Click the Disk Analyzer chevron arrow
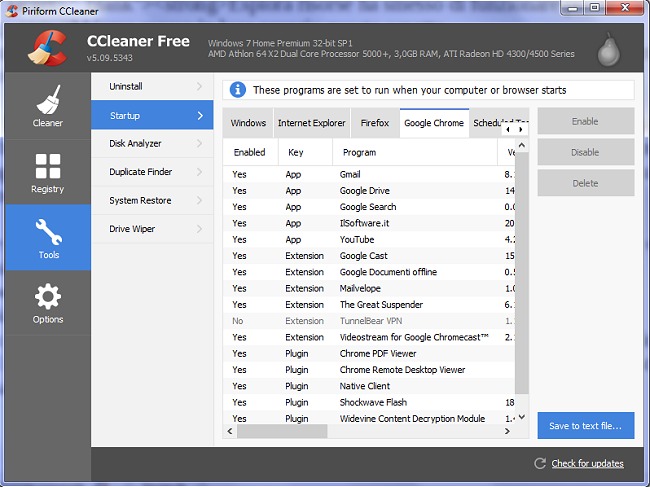650x487 pixels. [x=199, y=143]
